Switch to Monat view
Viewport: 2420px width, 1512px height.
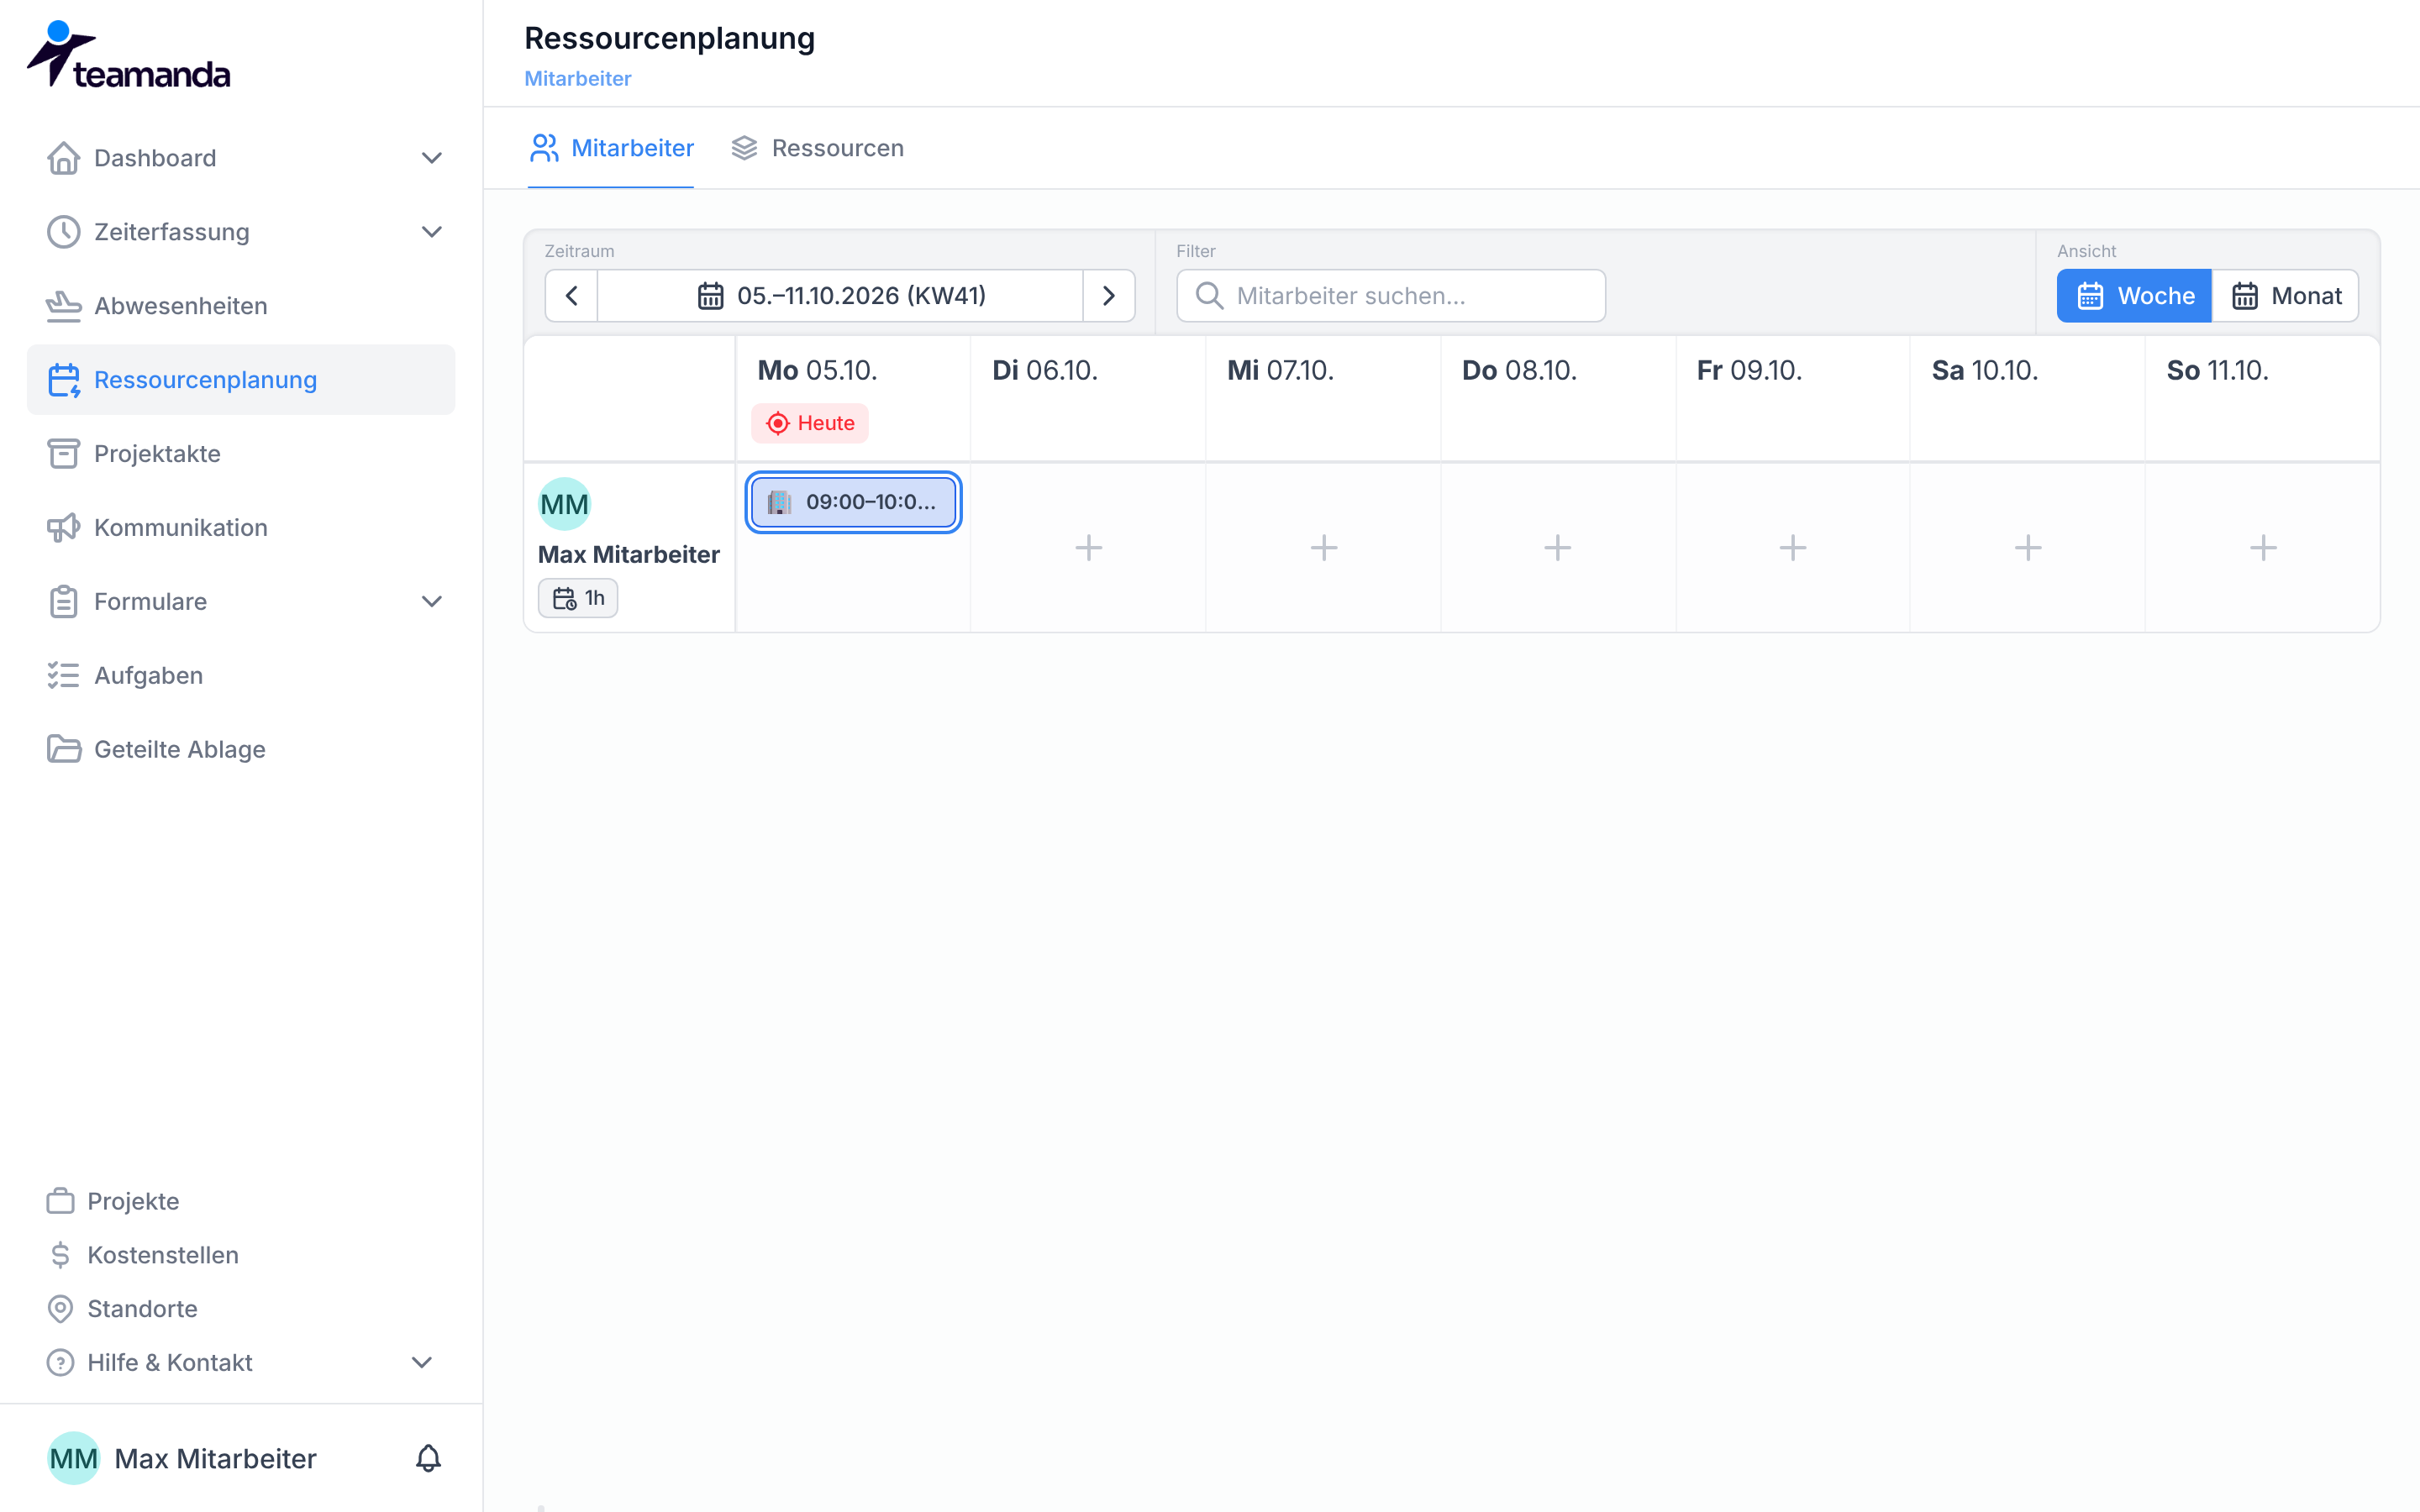pyautogui.click(x=2286, y=296)
